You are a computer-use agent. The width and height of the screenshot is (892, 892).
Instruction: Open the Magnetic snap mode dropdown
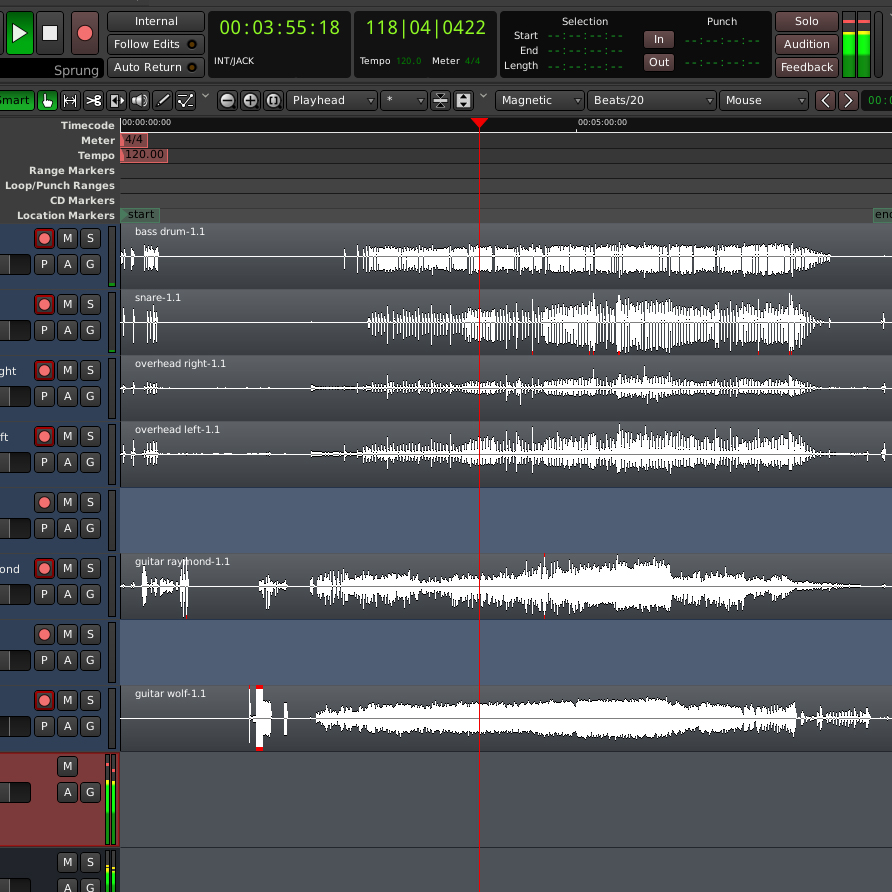click(x=540, y=100)
